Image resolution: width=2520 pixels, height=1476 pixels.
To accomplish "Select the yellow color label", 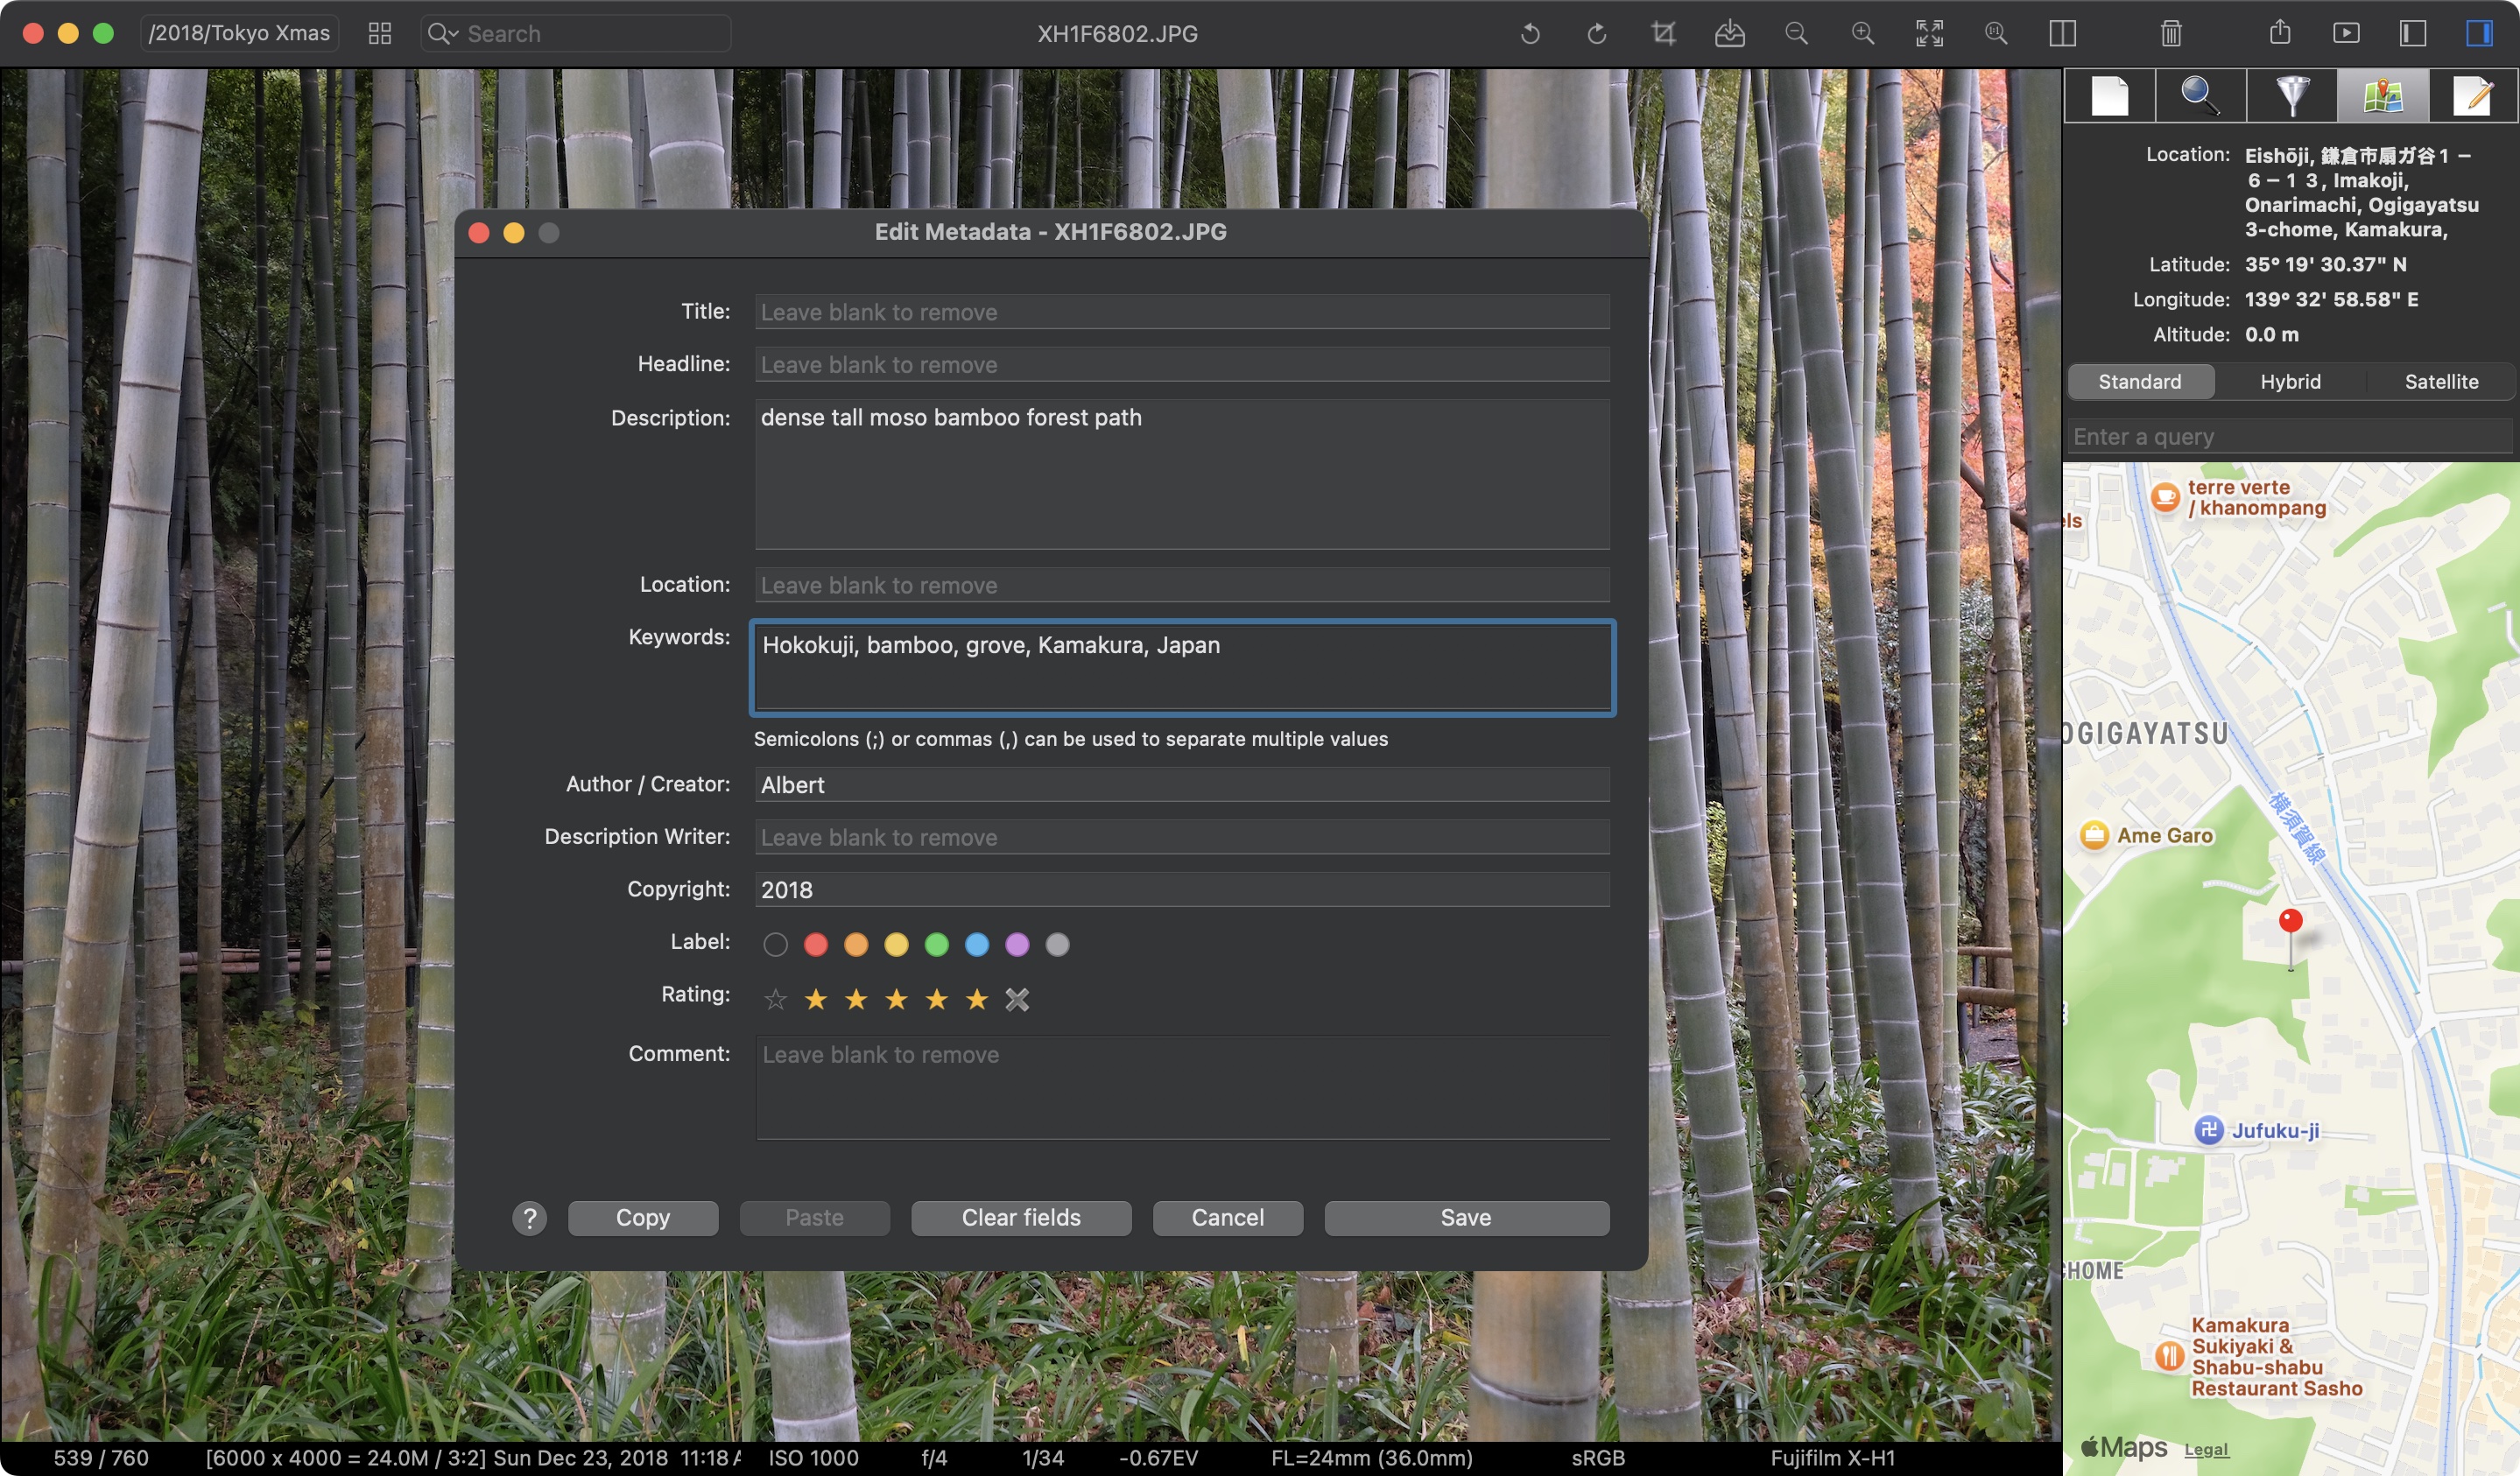I will (x=896, y=944).
